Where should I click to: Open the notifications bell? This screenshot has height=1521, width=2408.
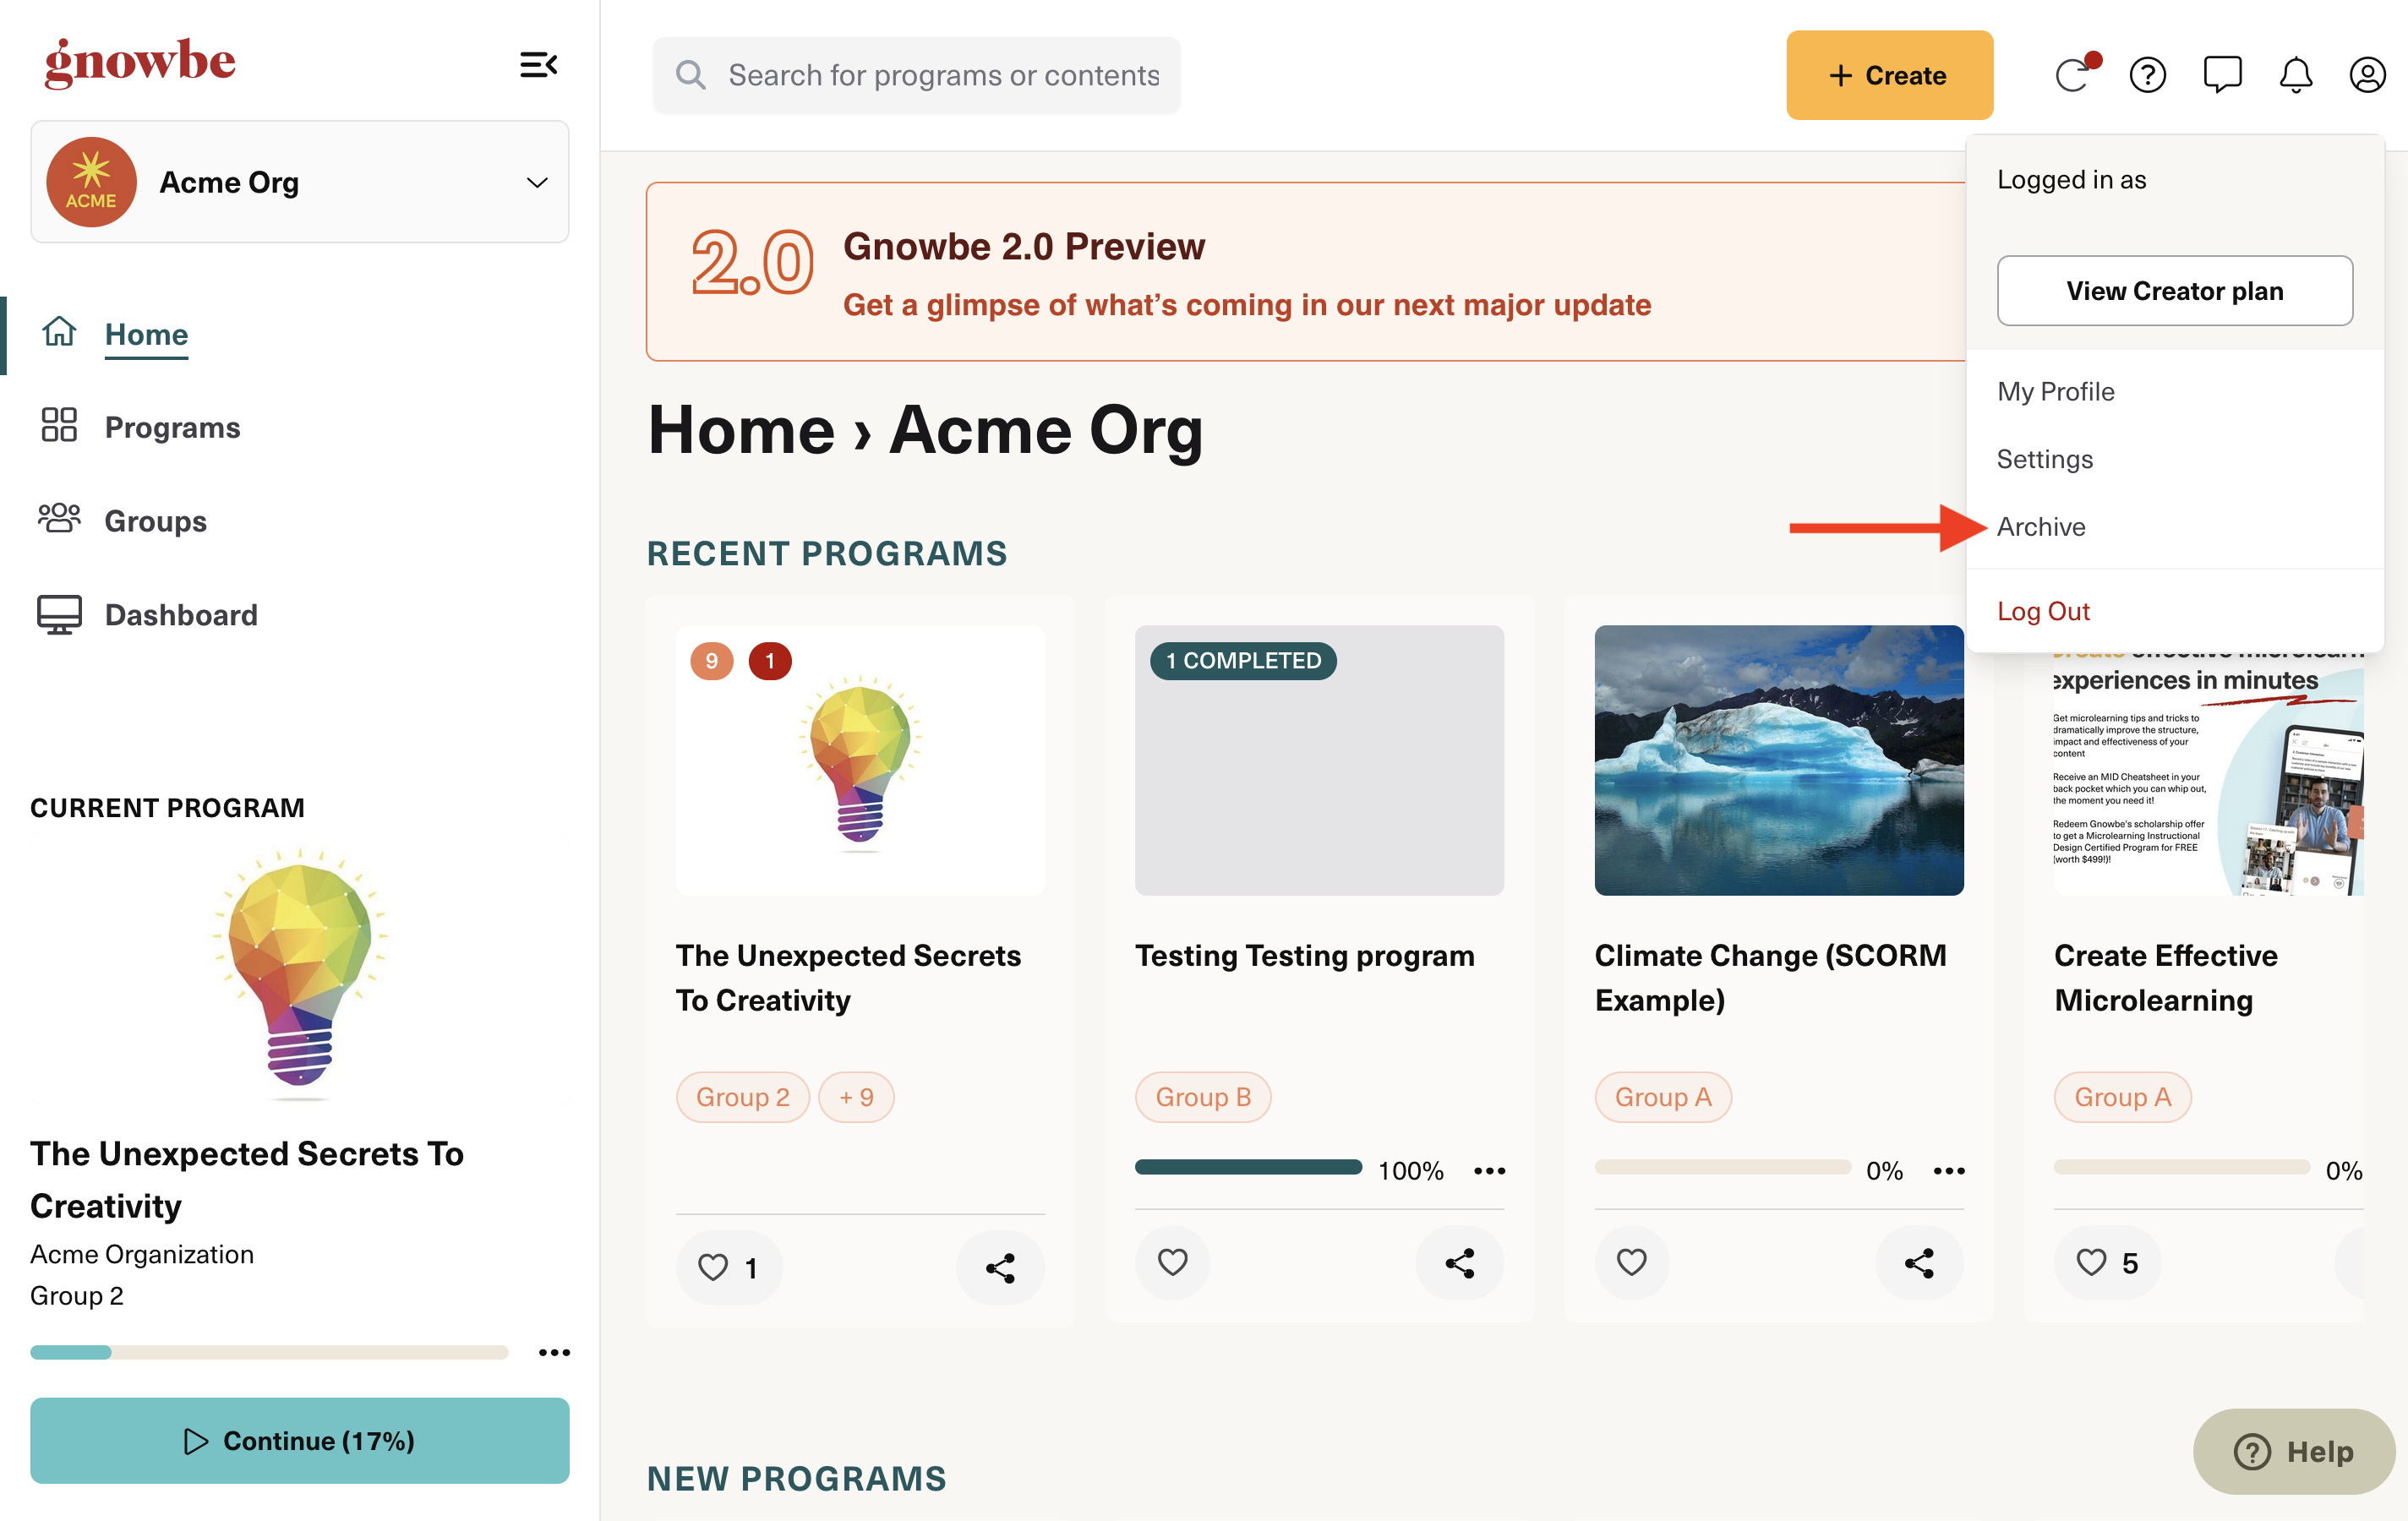[2295, 75]
